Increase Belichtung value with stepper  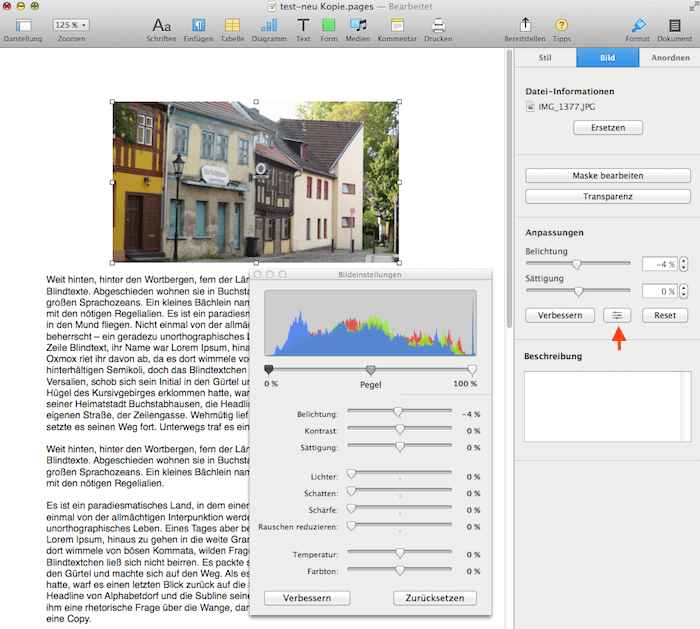(684, 260)
